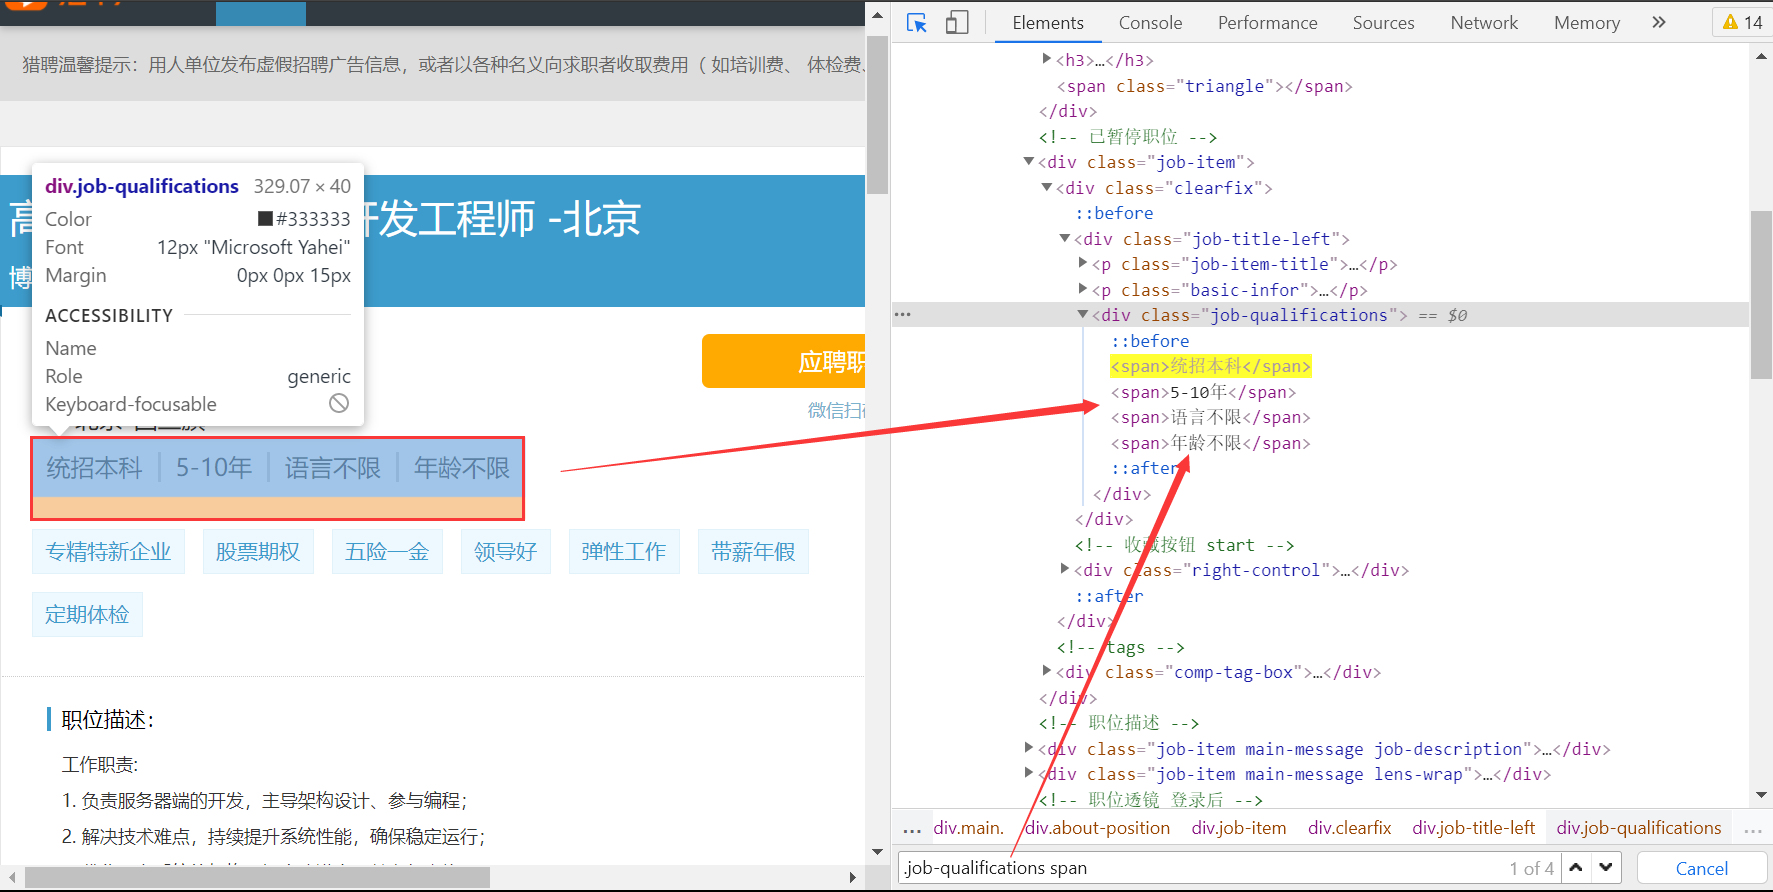Select the span 语言不限 node

[x=1210, y=417]
